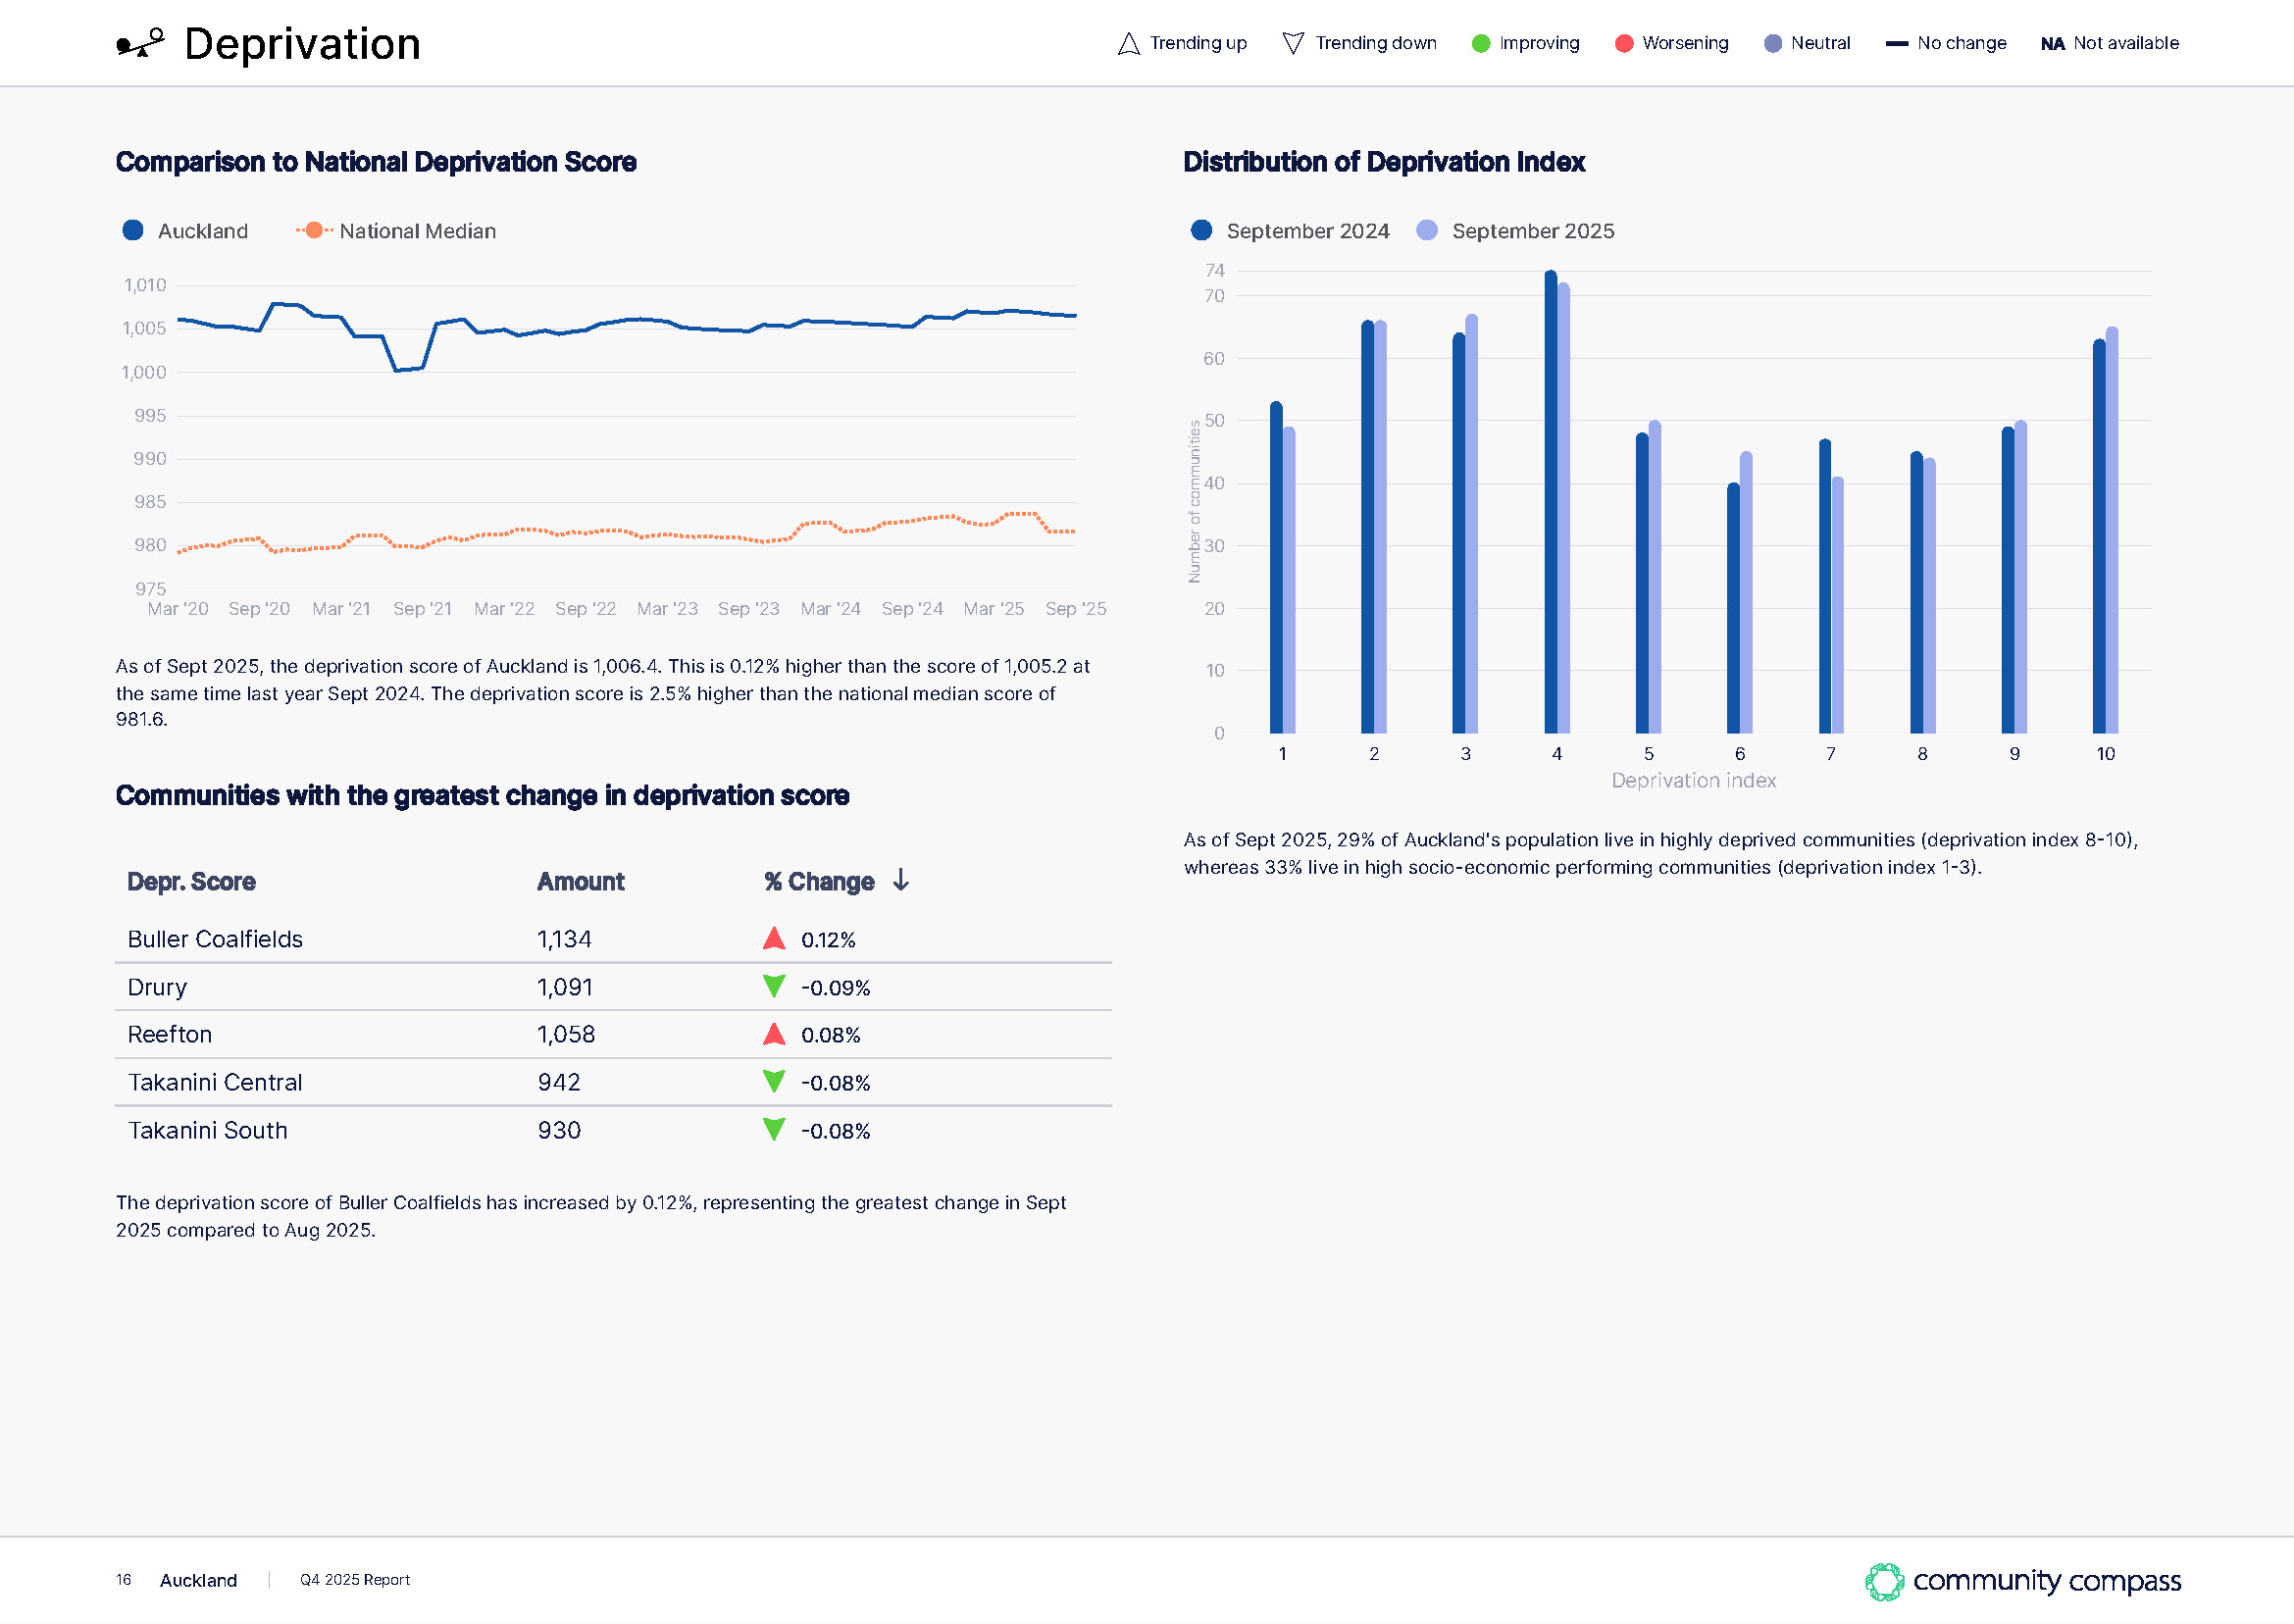Click the NA Not available marker
Viewport: 2294px width, 1624px height.
coord(2052,43)
